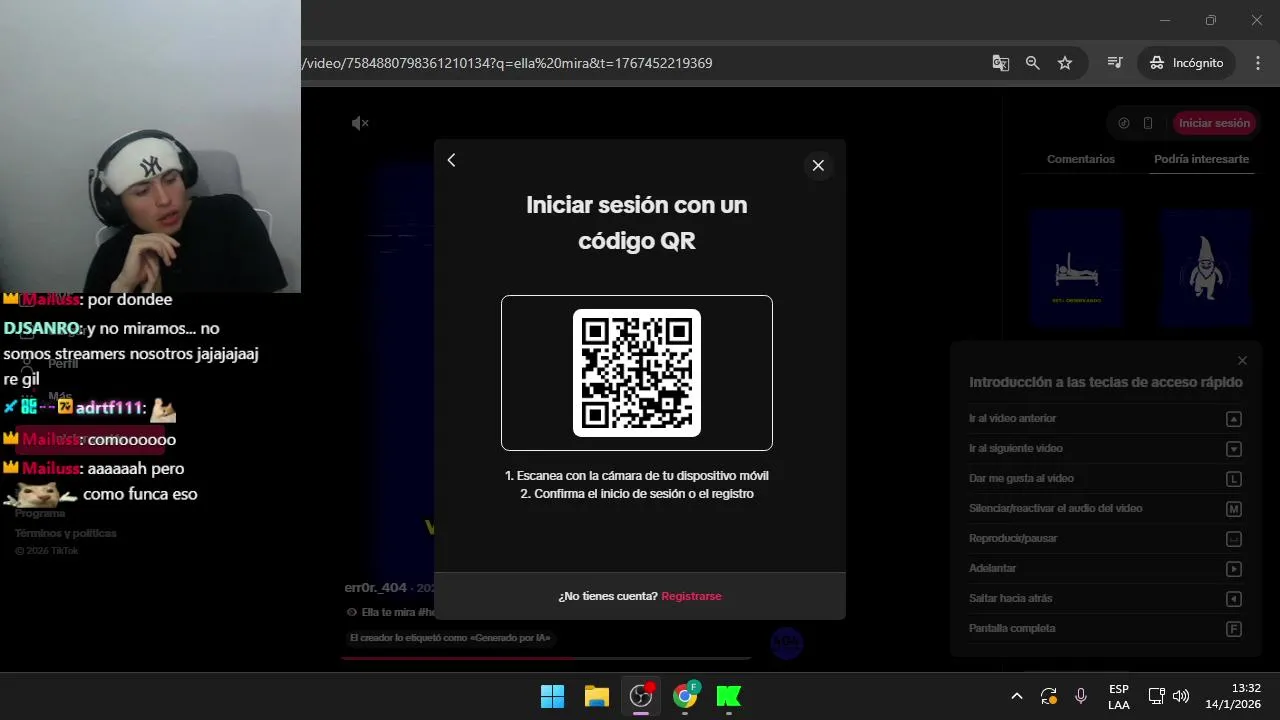Close the keyboard shortcuts panel
Screen dimensions: 1280x720
pos(1242,361)
